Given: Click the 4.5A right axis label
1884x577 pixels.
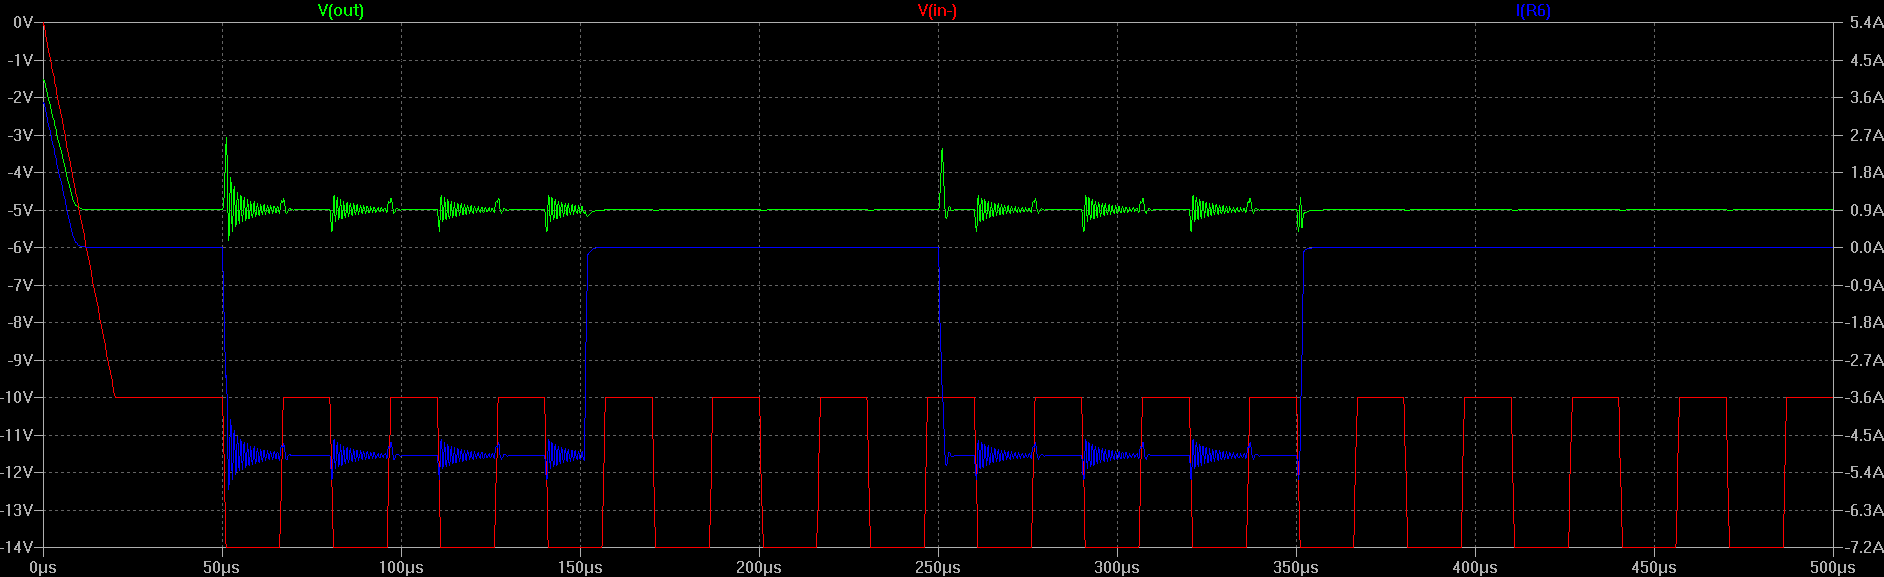Looking at the screenshot, I should 1866,60.
